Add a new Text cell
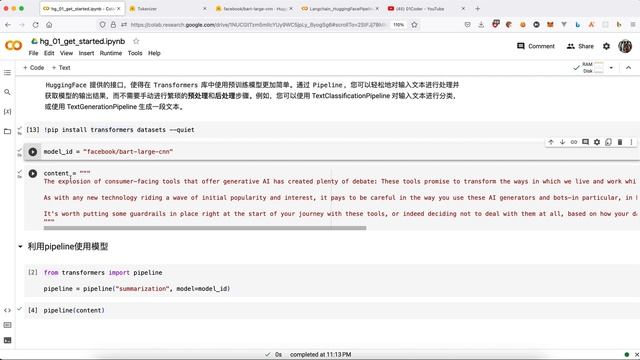Image resolution: width=640 pixels, height=360 pixels. (61, 68)
